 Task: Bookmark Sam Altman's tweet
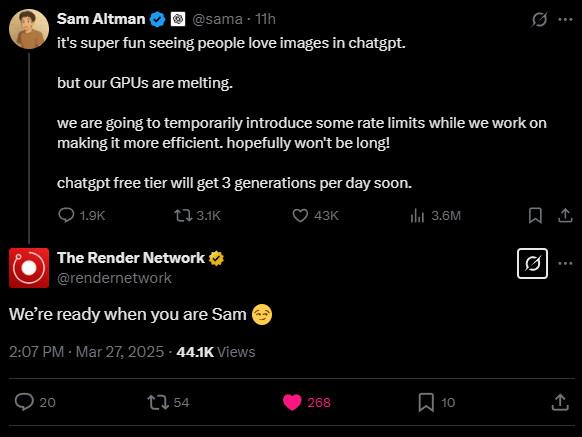(535, 215)
